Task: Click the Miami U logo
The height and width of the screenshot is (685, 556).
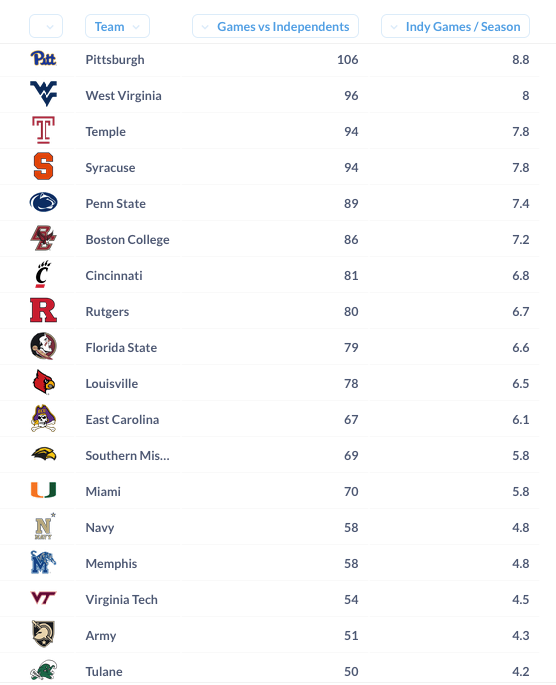Action: pos(43,490)
